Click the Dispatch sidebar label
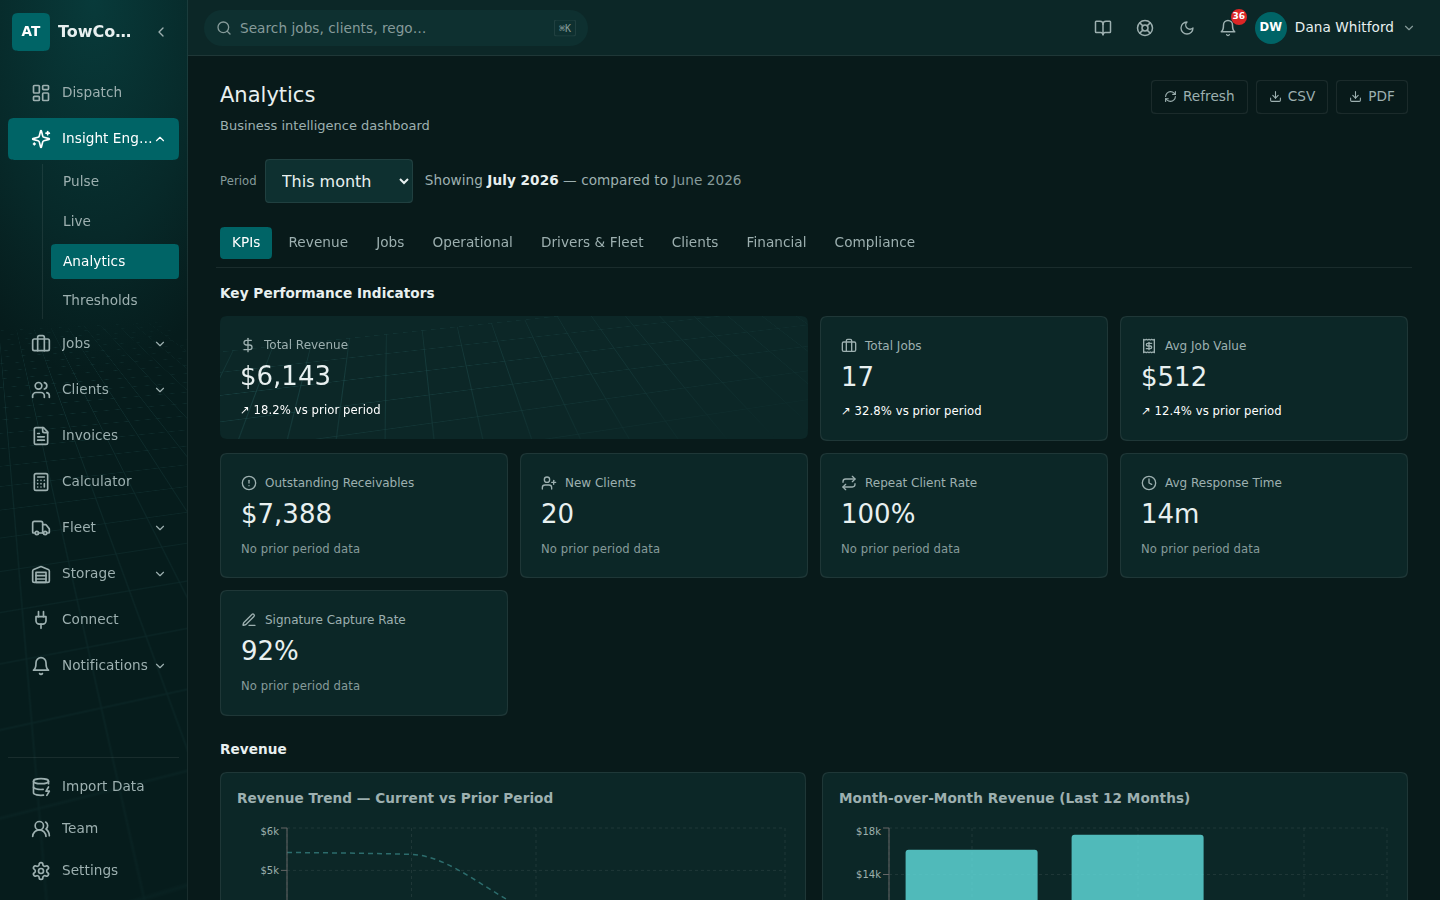The width and height of the screenshot is (1440, 900). [x=92, y=92]
